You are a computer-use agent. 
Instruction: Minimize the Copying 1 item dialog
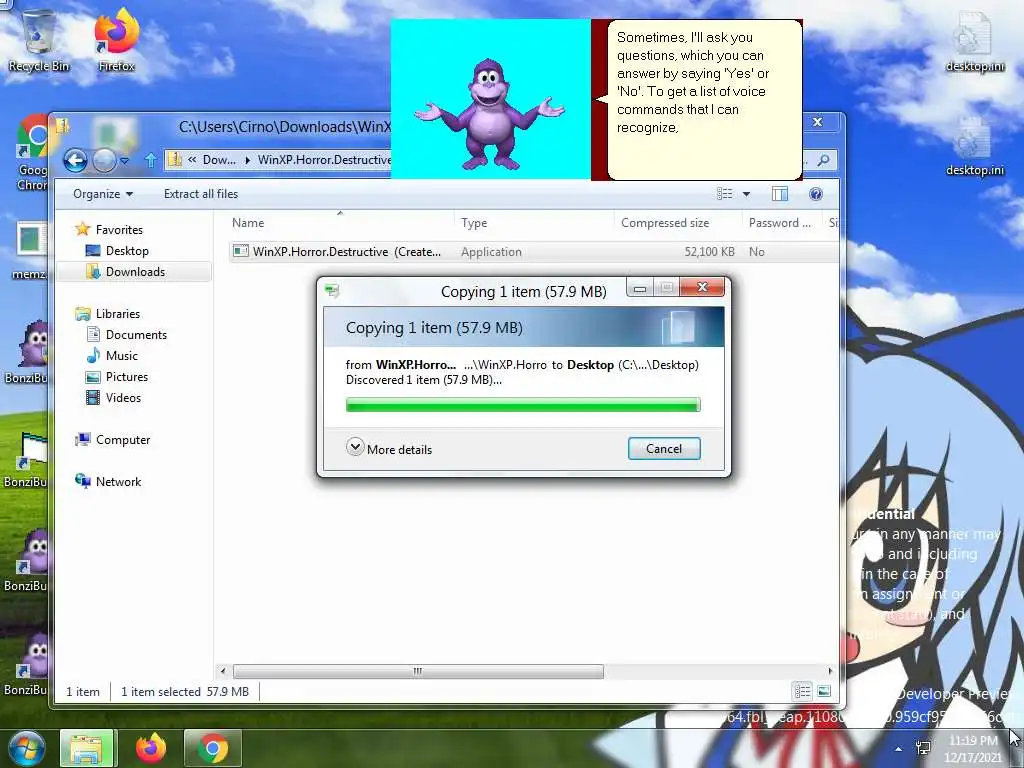pyautogui.click(x=640, y=287)
